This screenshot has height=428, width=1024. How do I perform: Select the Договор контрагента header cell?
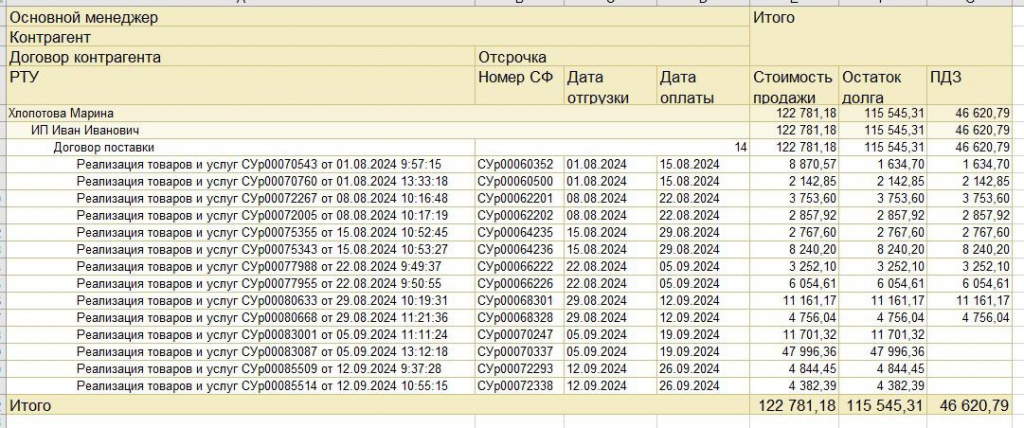(x=85, y=57)
